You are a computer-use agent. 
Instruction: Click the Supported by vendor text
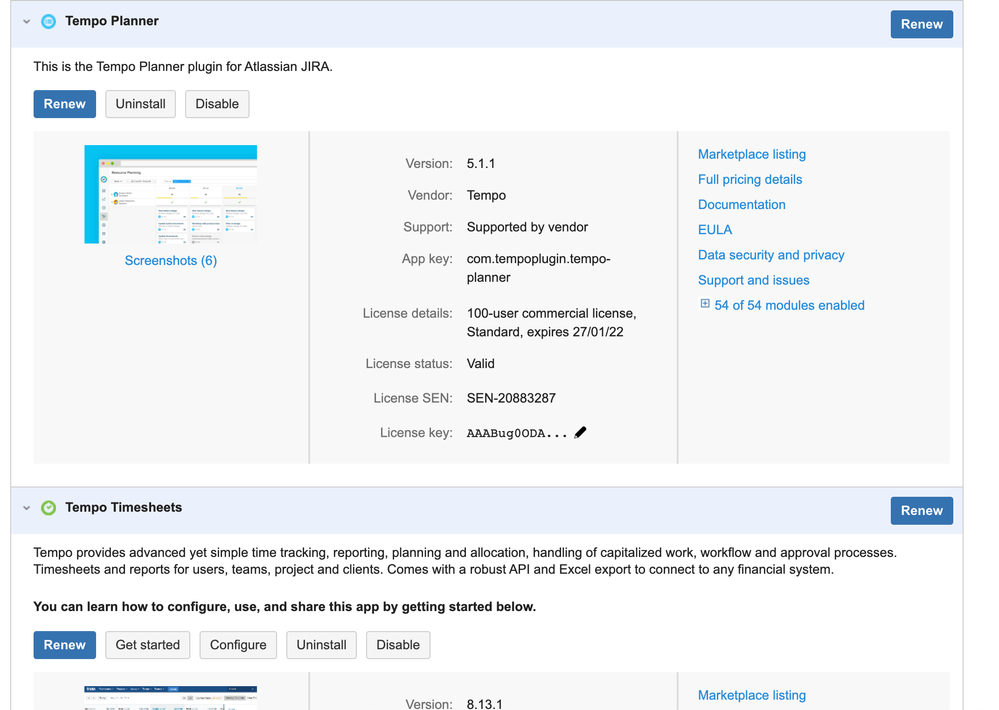click(528, 228)
